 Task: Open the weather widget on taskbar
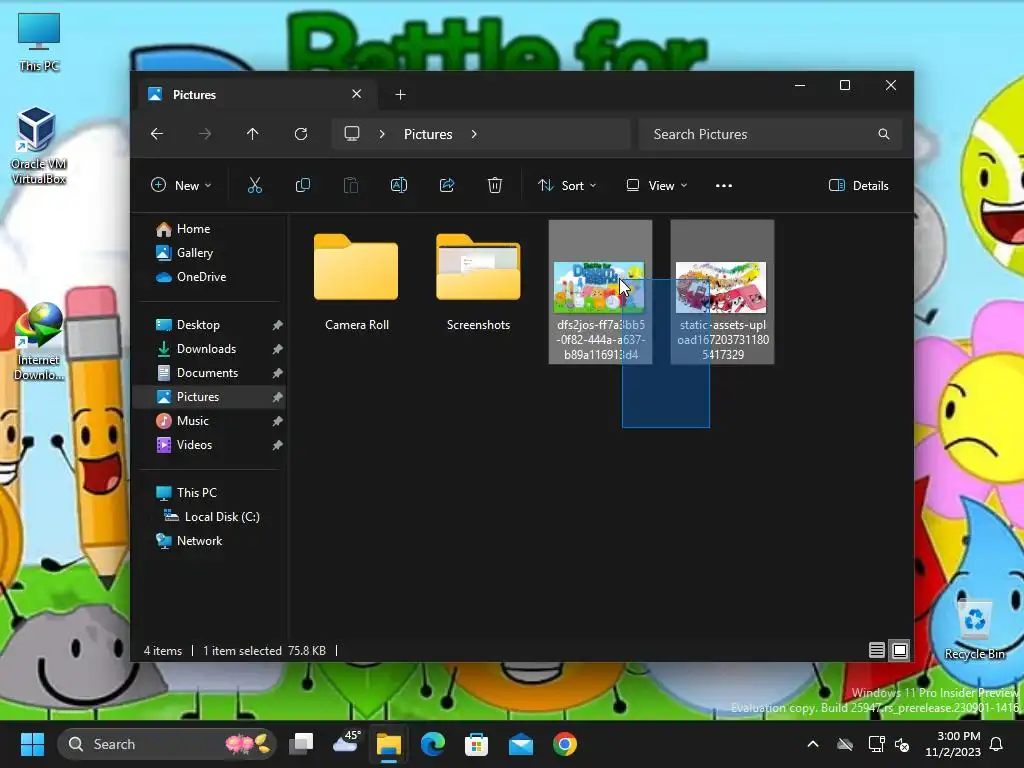(346, 744)
